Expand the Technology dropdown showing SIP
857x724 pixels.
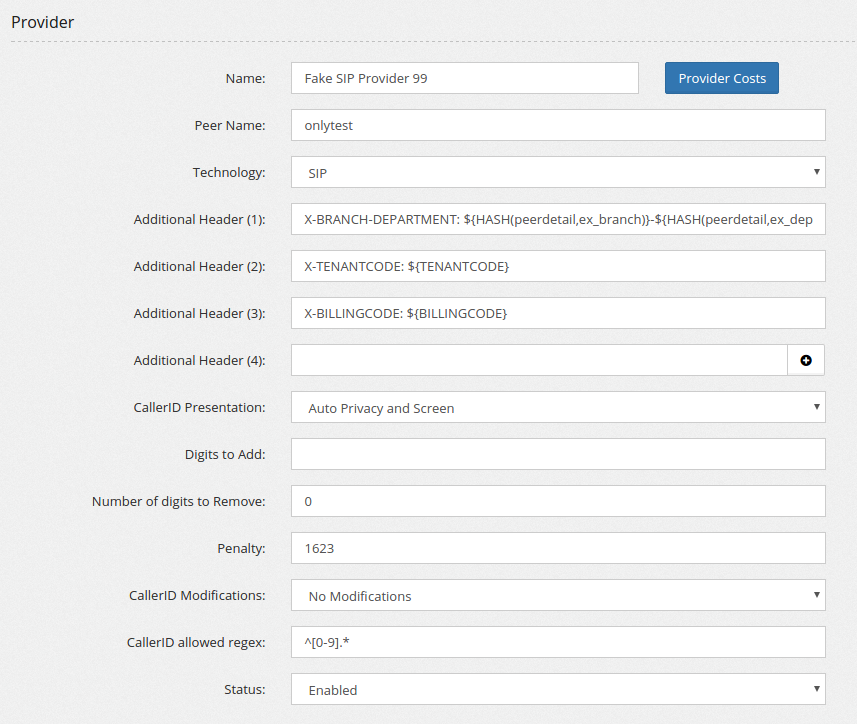pos(558,173)
